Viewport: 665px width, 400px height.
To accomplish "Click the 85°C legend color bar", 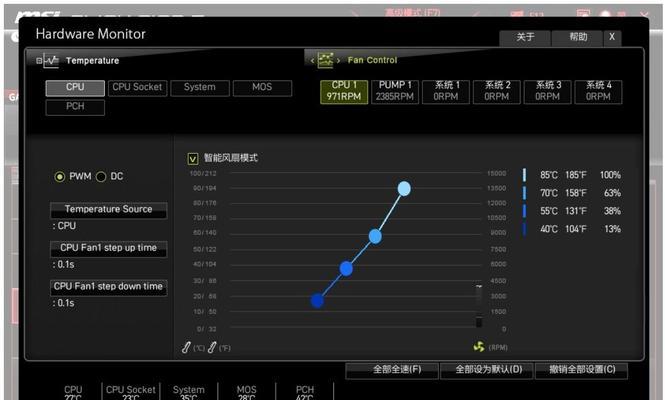I will pyautogui.click(x=525, y=175).
